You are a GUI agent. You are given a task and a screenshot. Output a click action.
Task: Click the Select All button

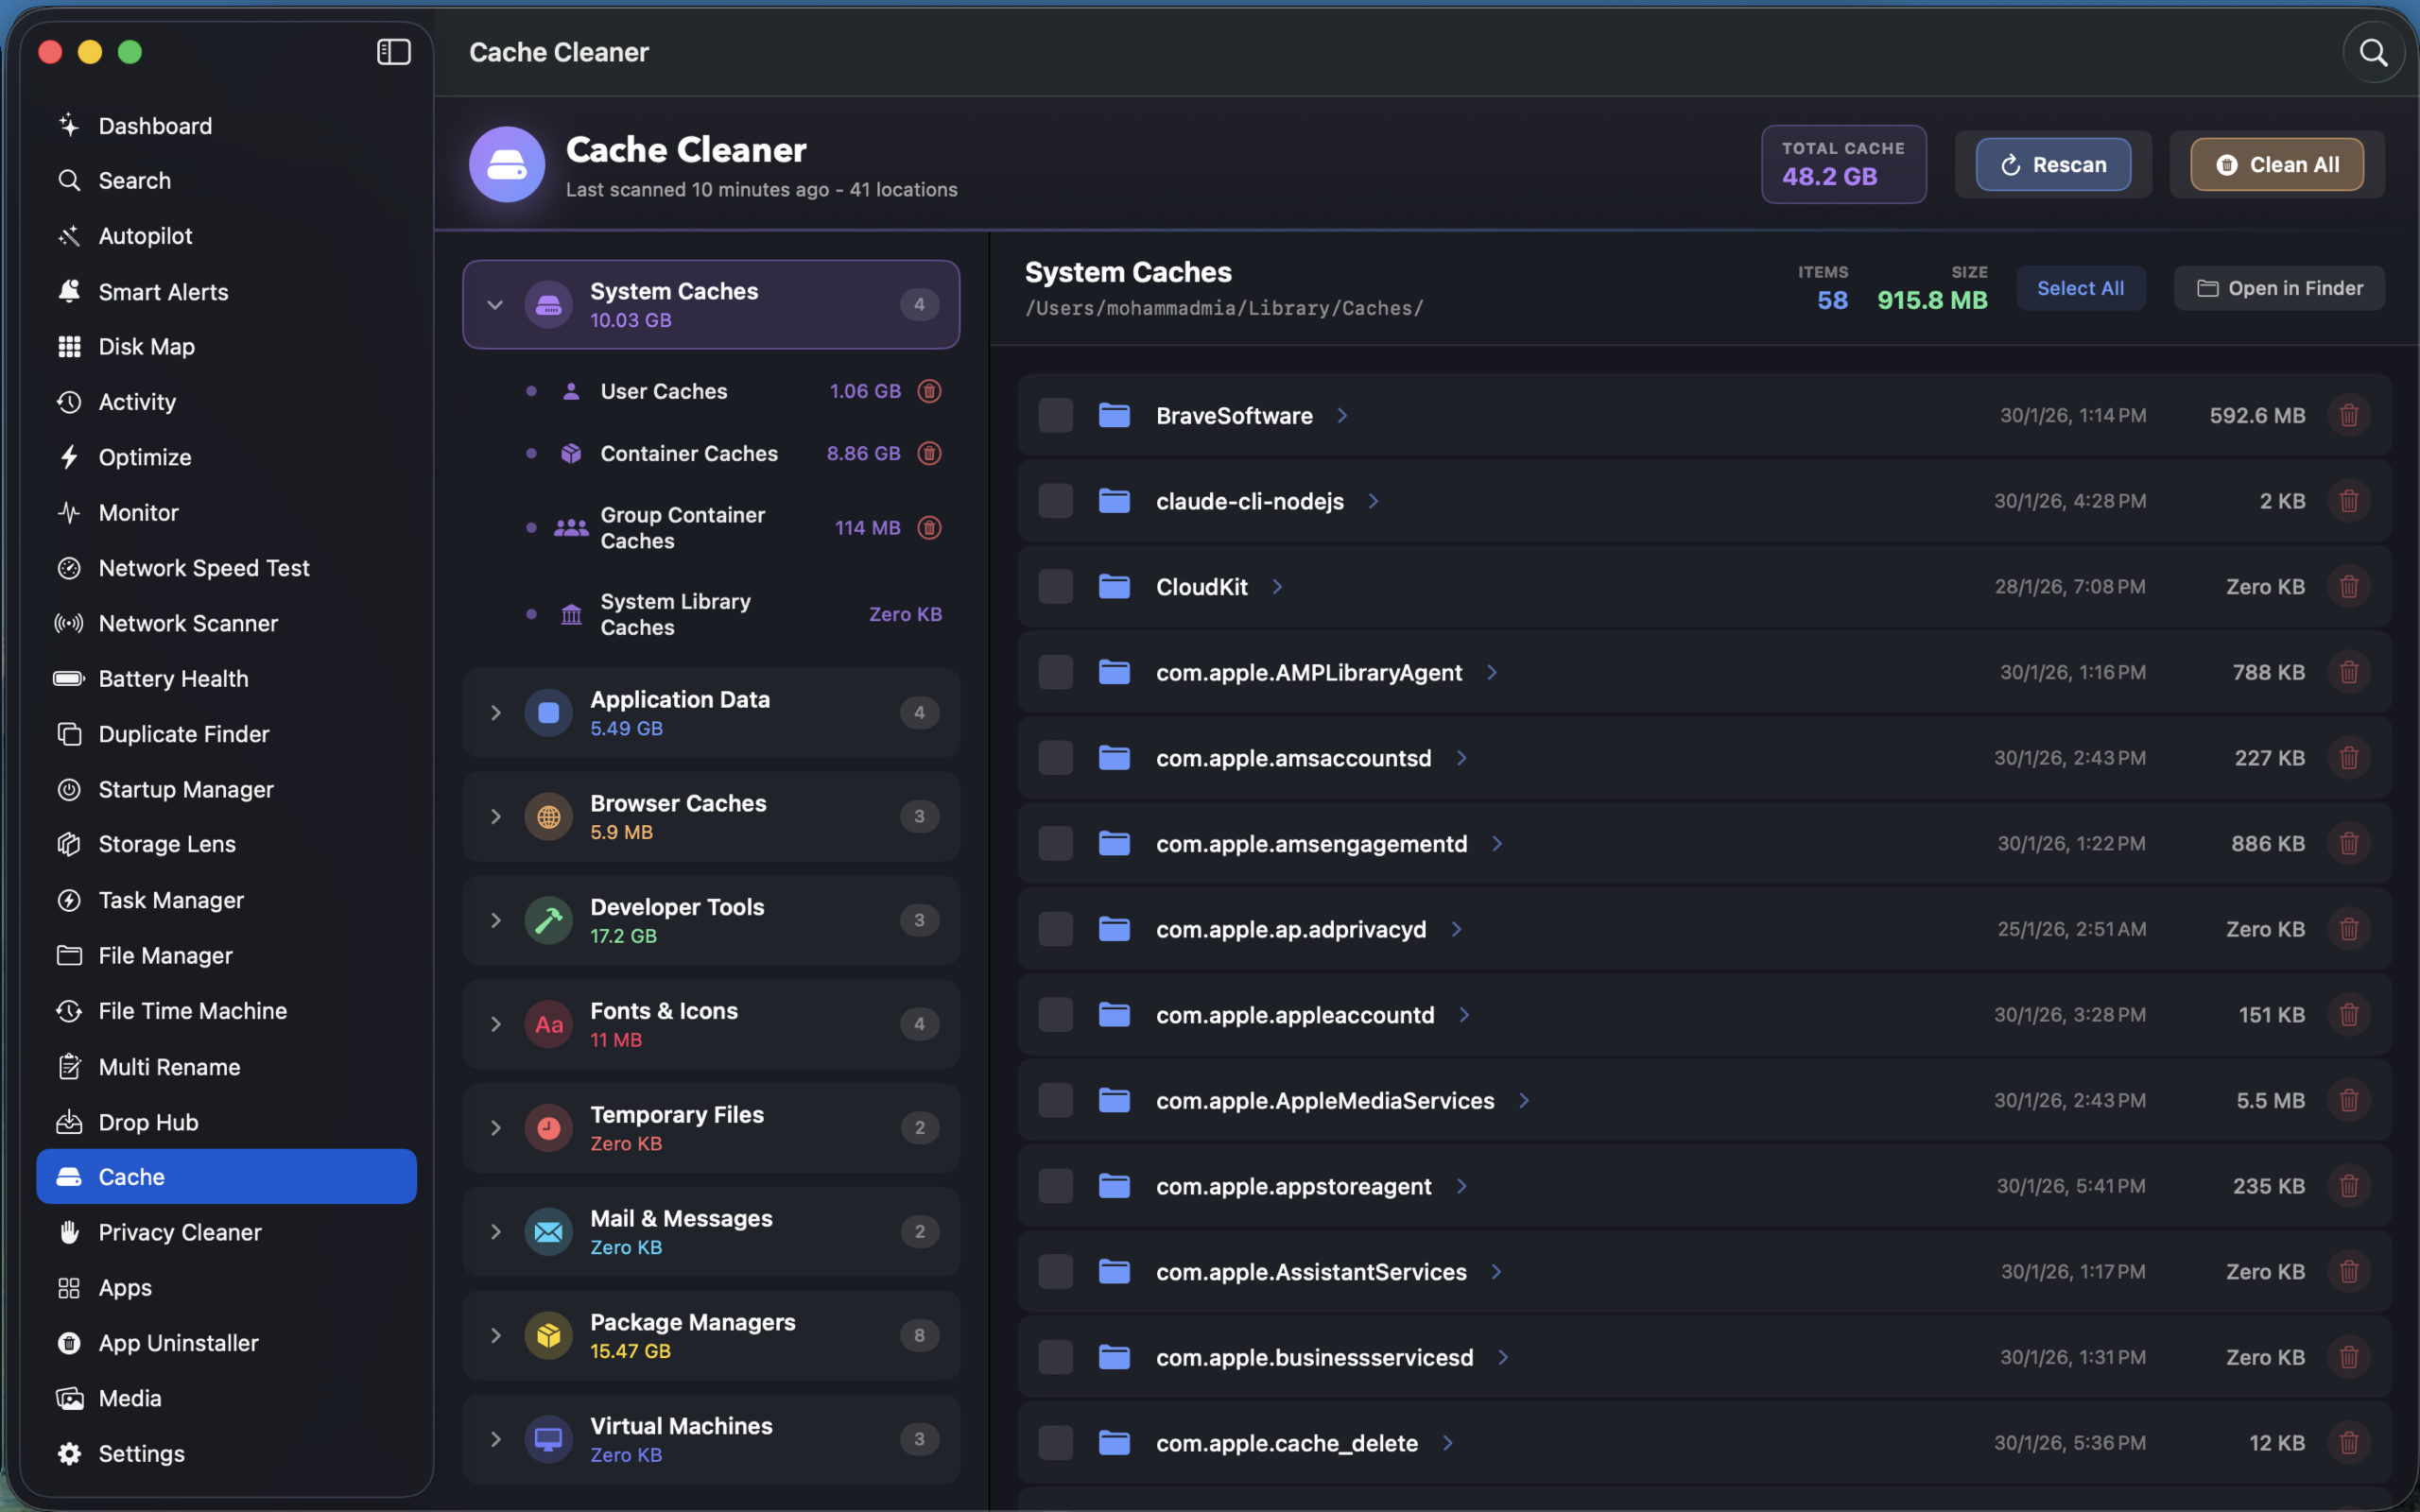2080,288
